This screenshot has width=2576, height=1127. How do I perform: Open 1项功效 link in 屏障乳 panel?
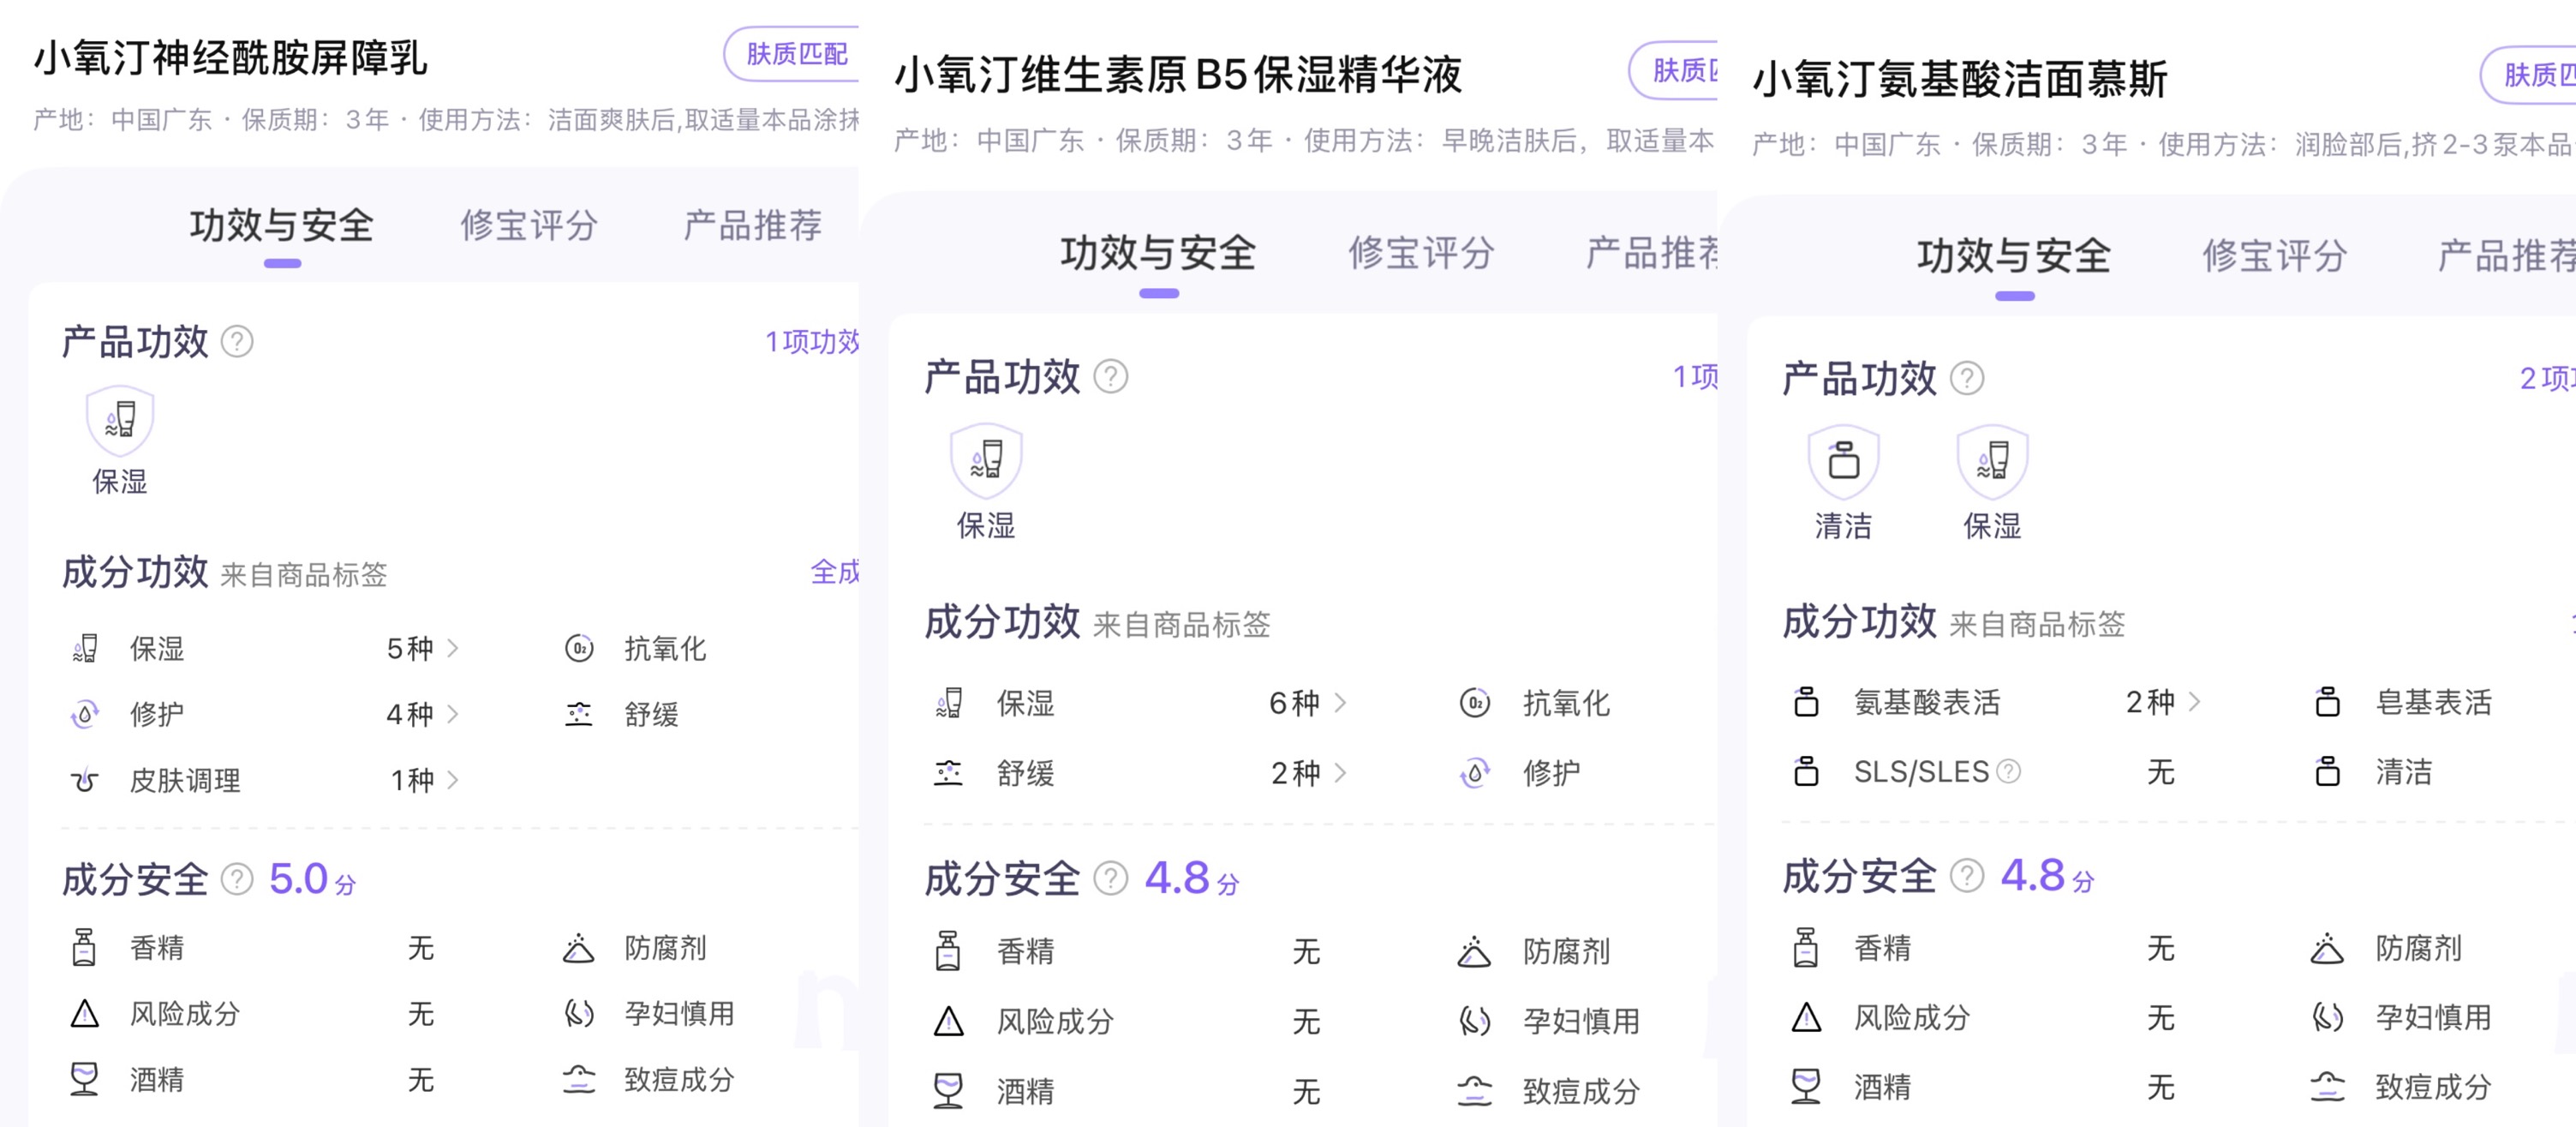coord(812,342)
